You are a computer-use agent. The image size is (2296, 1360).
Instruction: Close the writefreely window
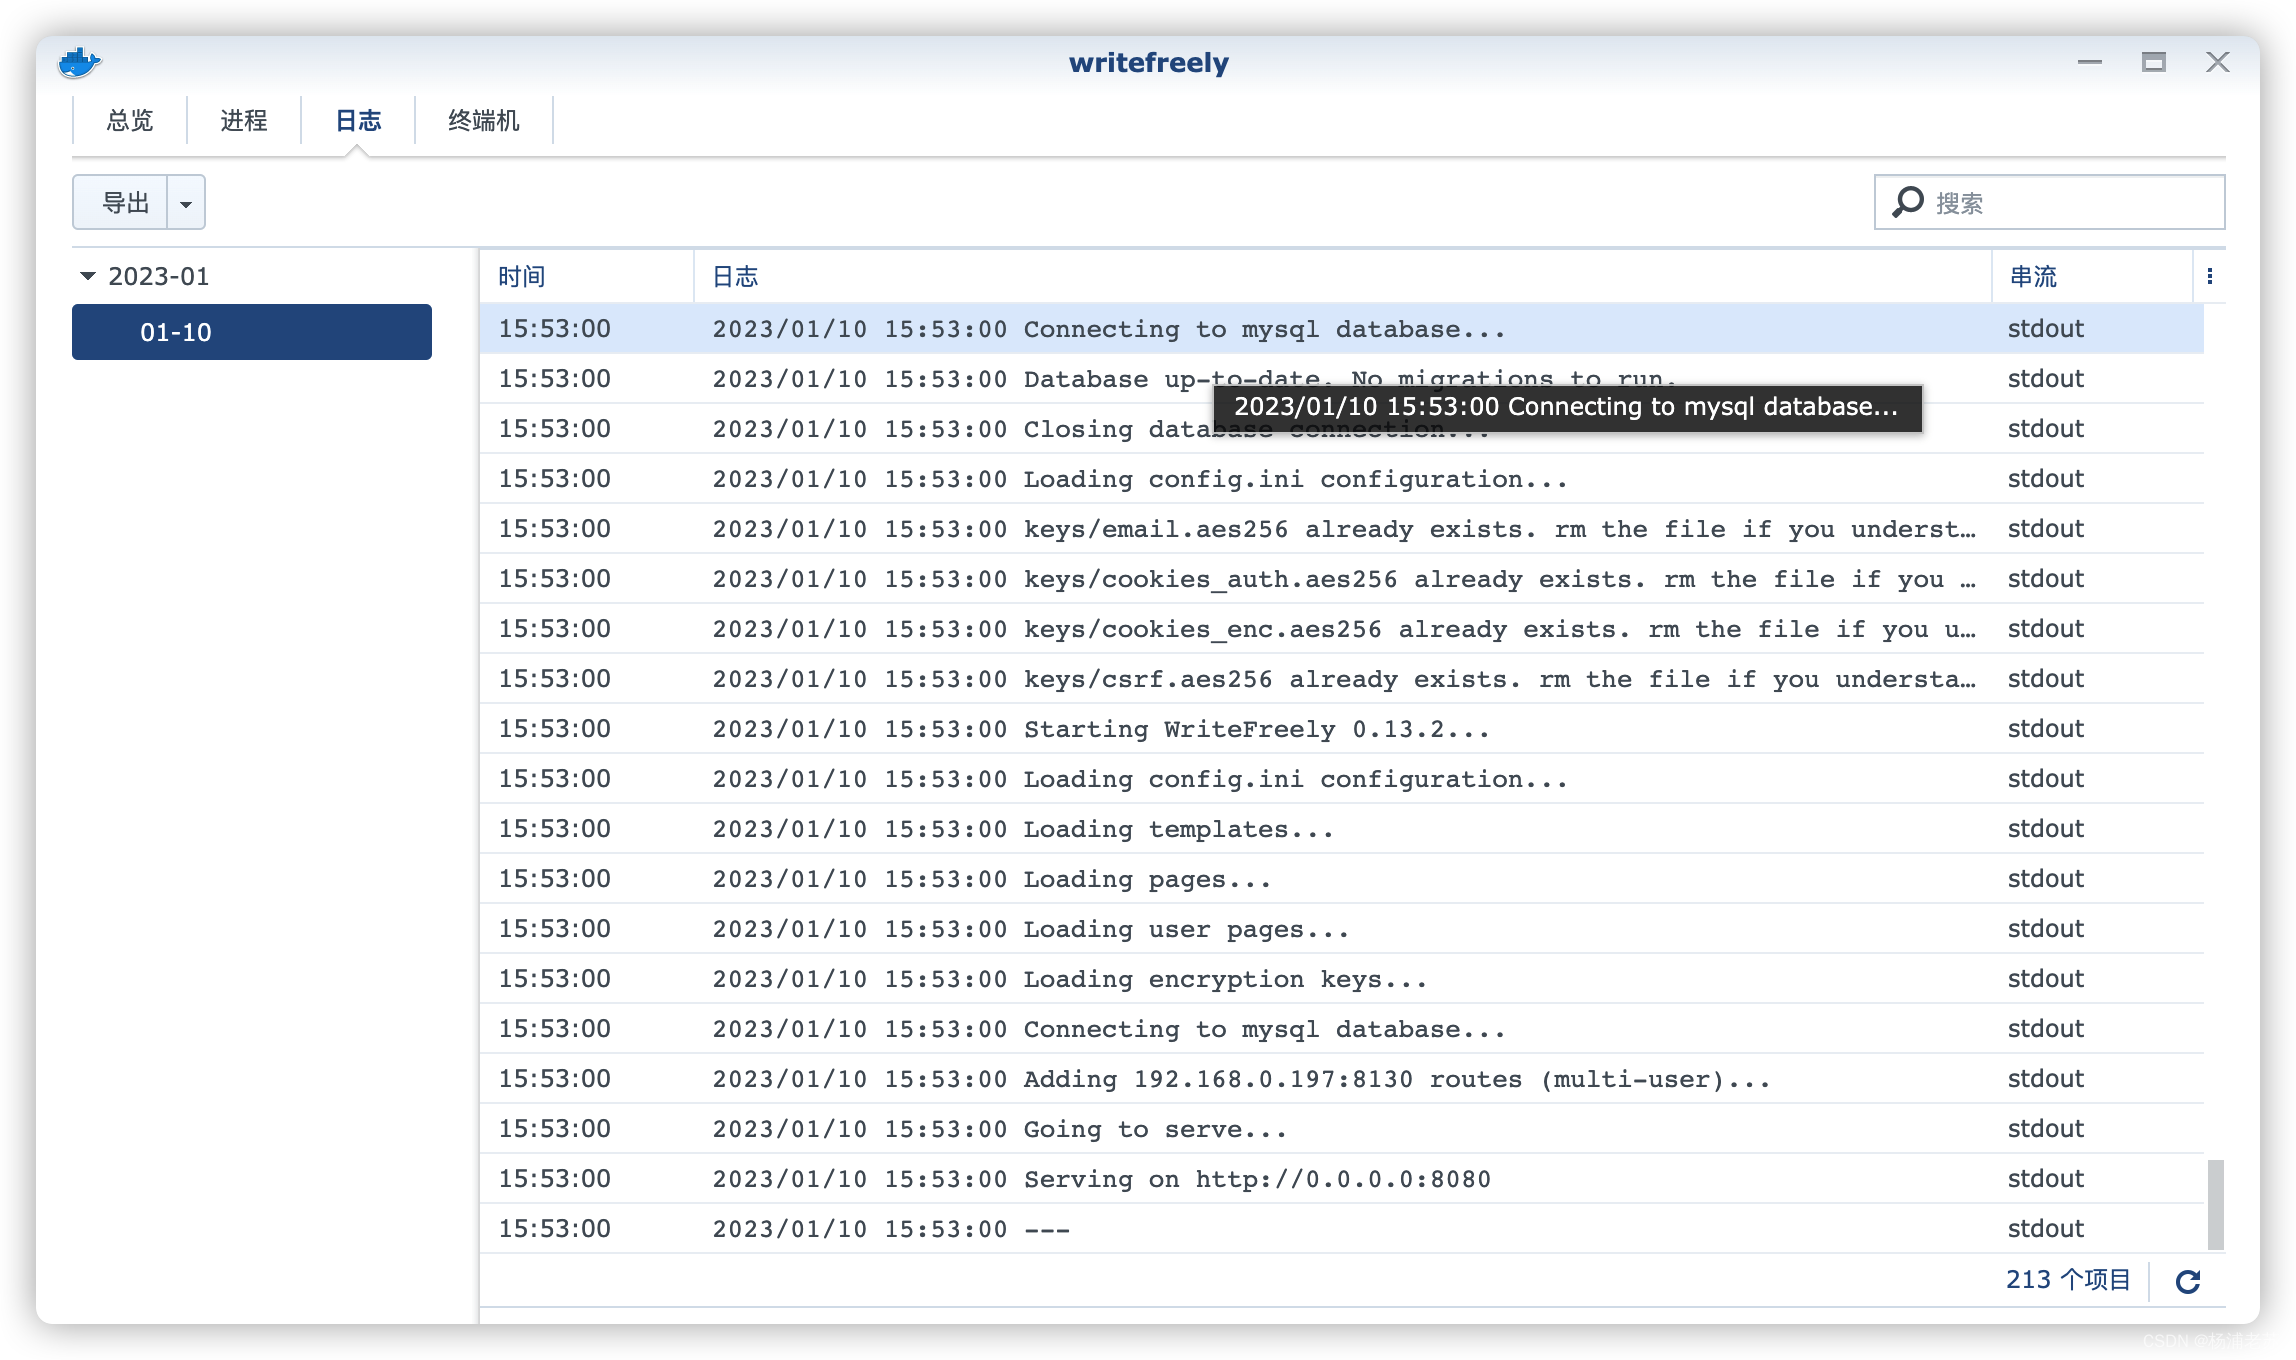[x=2217, y=63]
